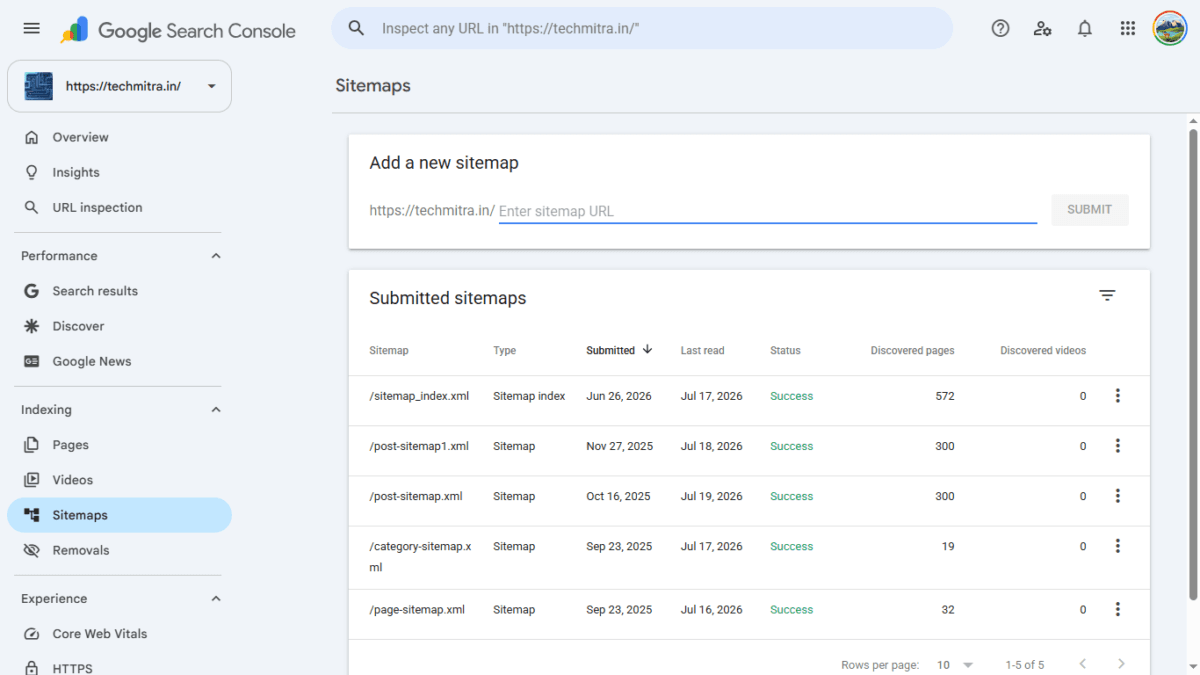Click the Google Search Console logo
1200x675 pixels.
178,30
